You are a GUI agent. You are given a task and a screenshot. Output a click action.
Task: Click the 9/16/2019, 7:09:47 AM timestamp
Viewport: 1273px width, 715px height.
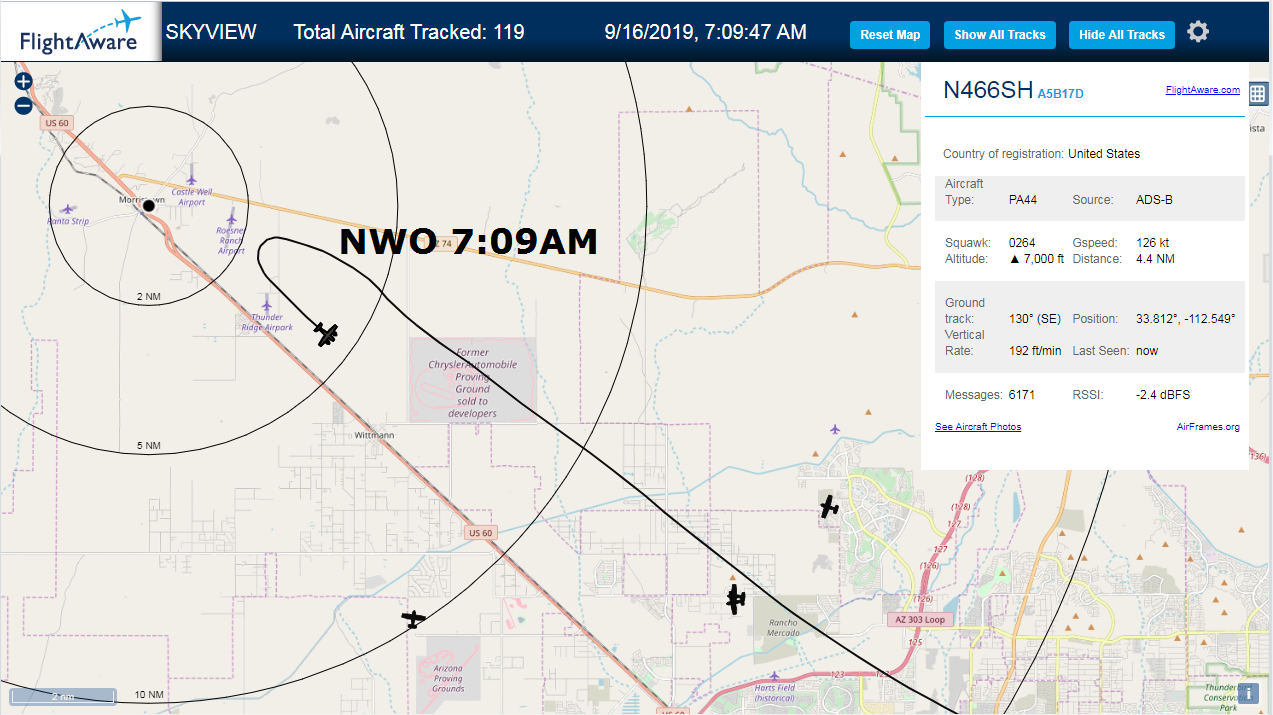pos(706,32)
